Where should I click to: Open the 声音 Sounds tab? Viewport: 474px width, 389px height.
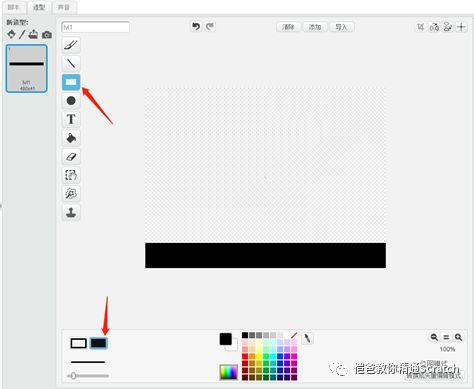pos(64,7)
